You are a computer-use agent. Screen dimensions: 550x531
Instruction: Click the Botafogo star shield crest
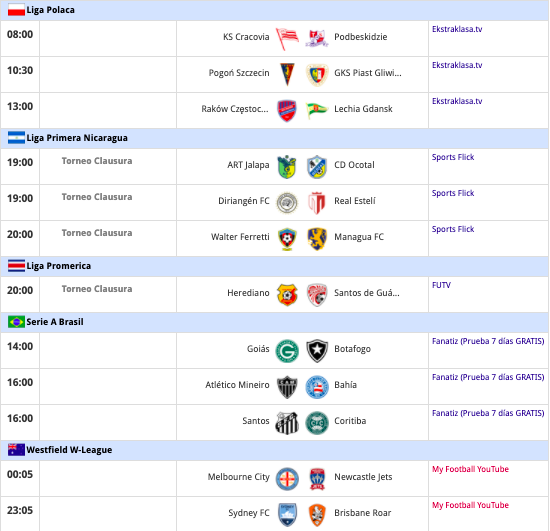pos(317,351)
